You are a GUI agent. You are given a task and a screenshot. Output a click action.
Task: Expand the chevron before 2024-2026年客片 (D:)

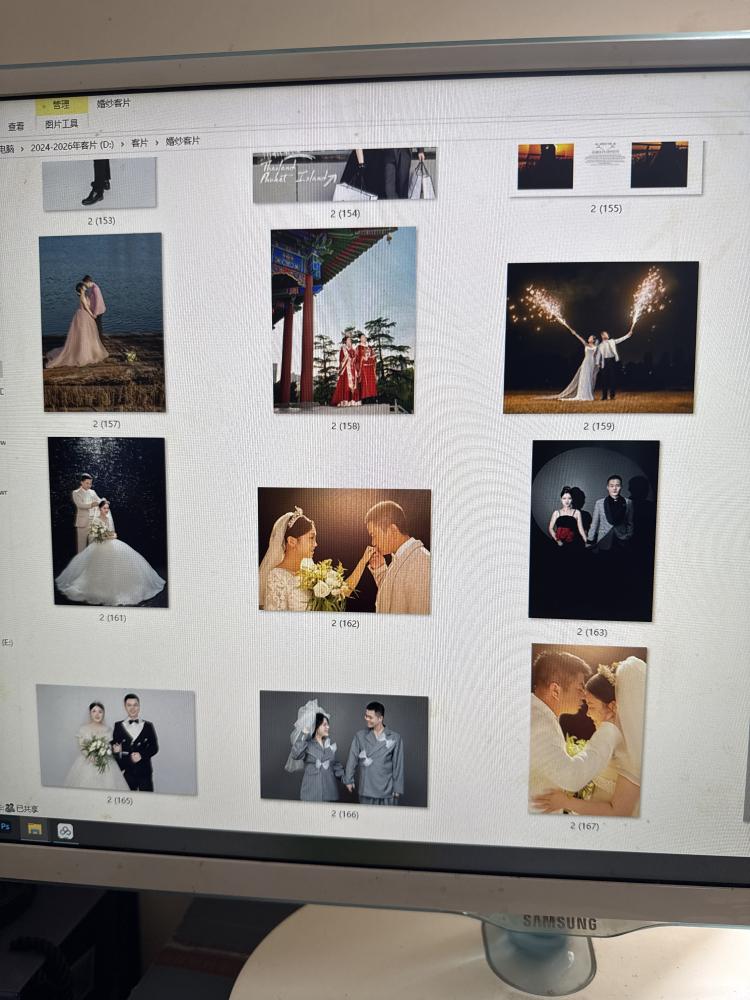tap(22, 148)
